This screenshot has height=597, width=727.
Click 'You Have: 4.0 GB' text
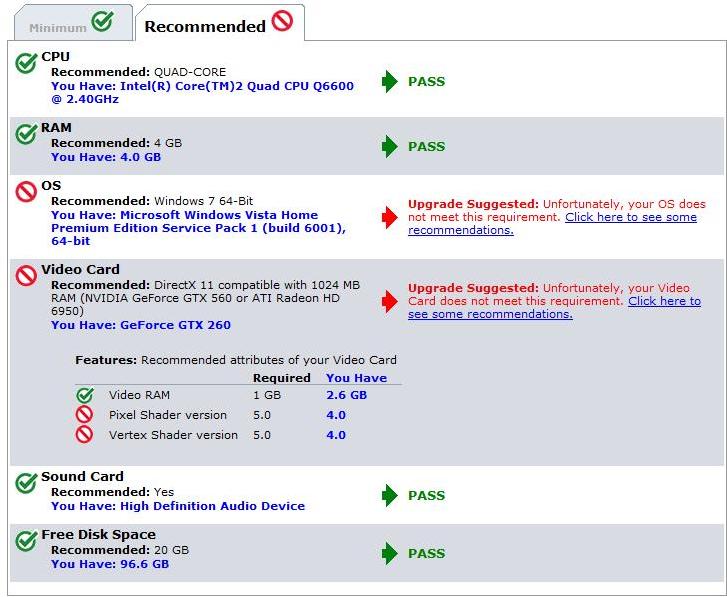106,157
